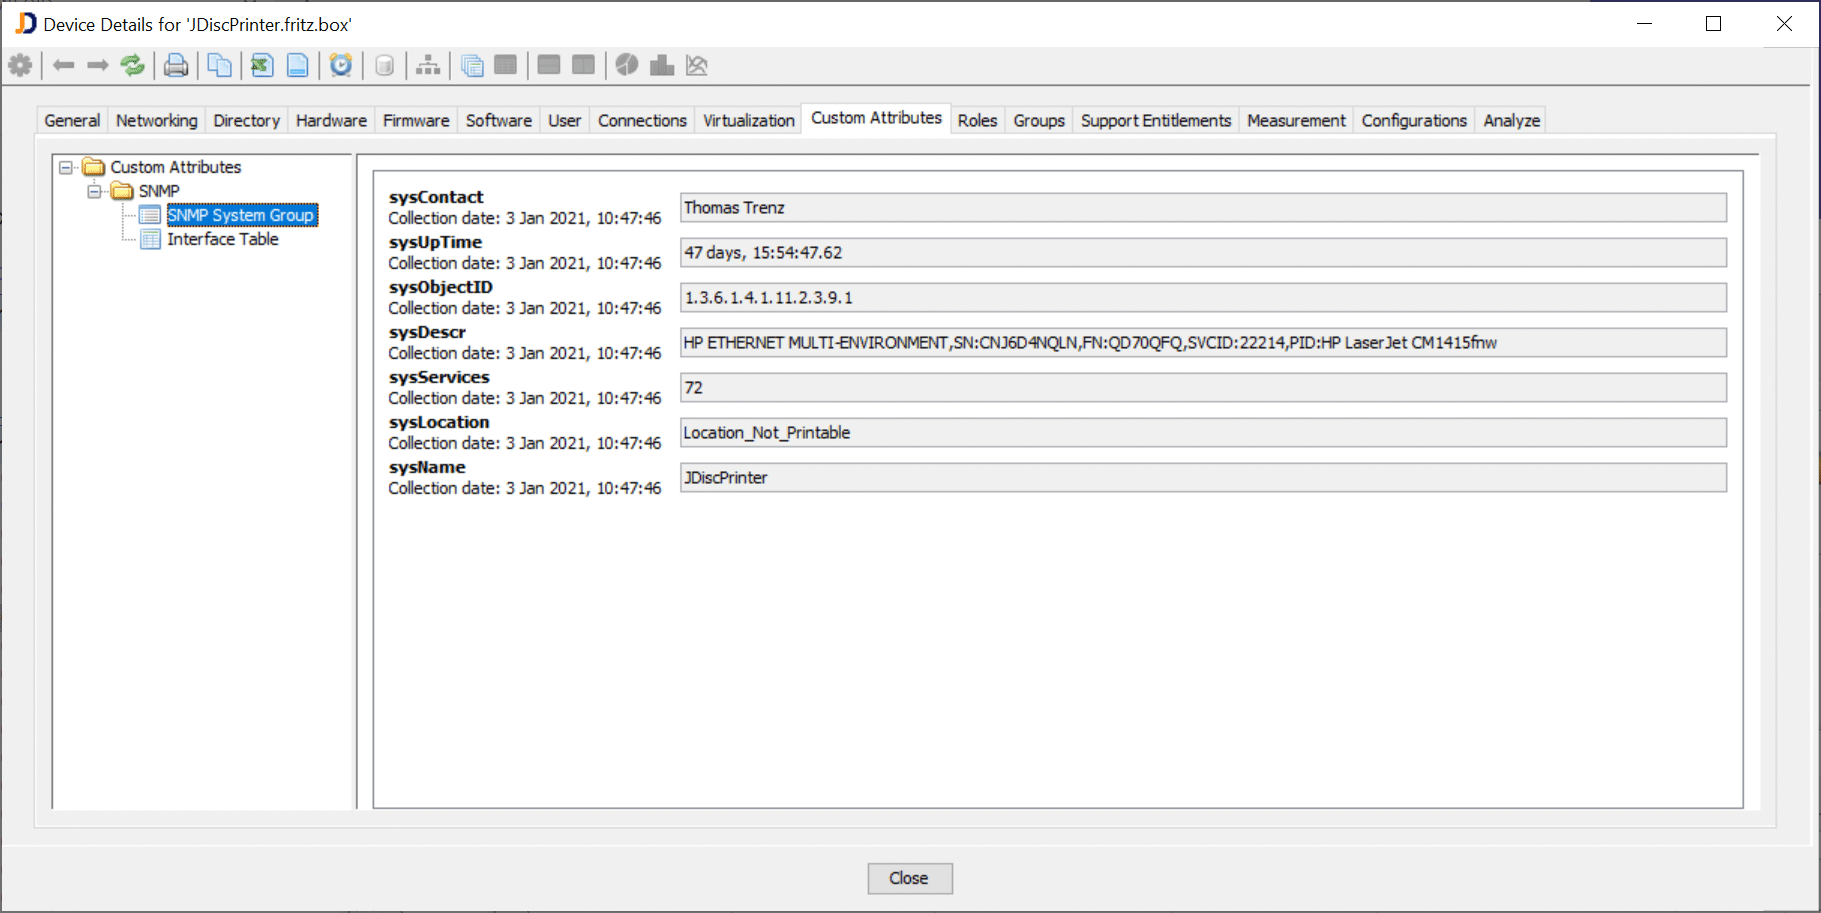The width and height of the screenshot is (1821, 913).
Task: Click the sysLocation value field
Action: pos(1202,433)
